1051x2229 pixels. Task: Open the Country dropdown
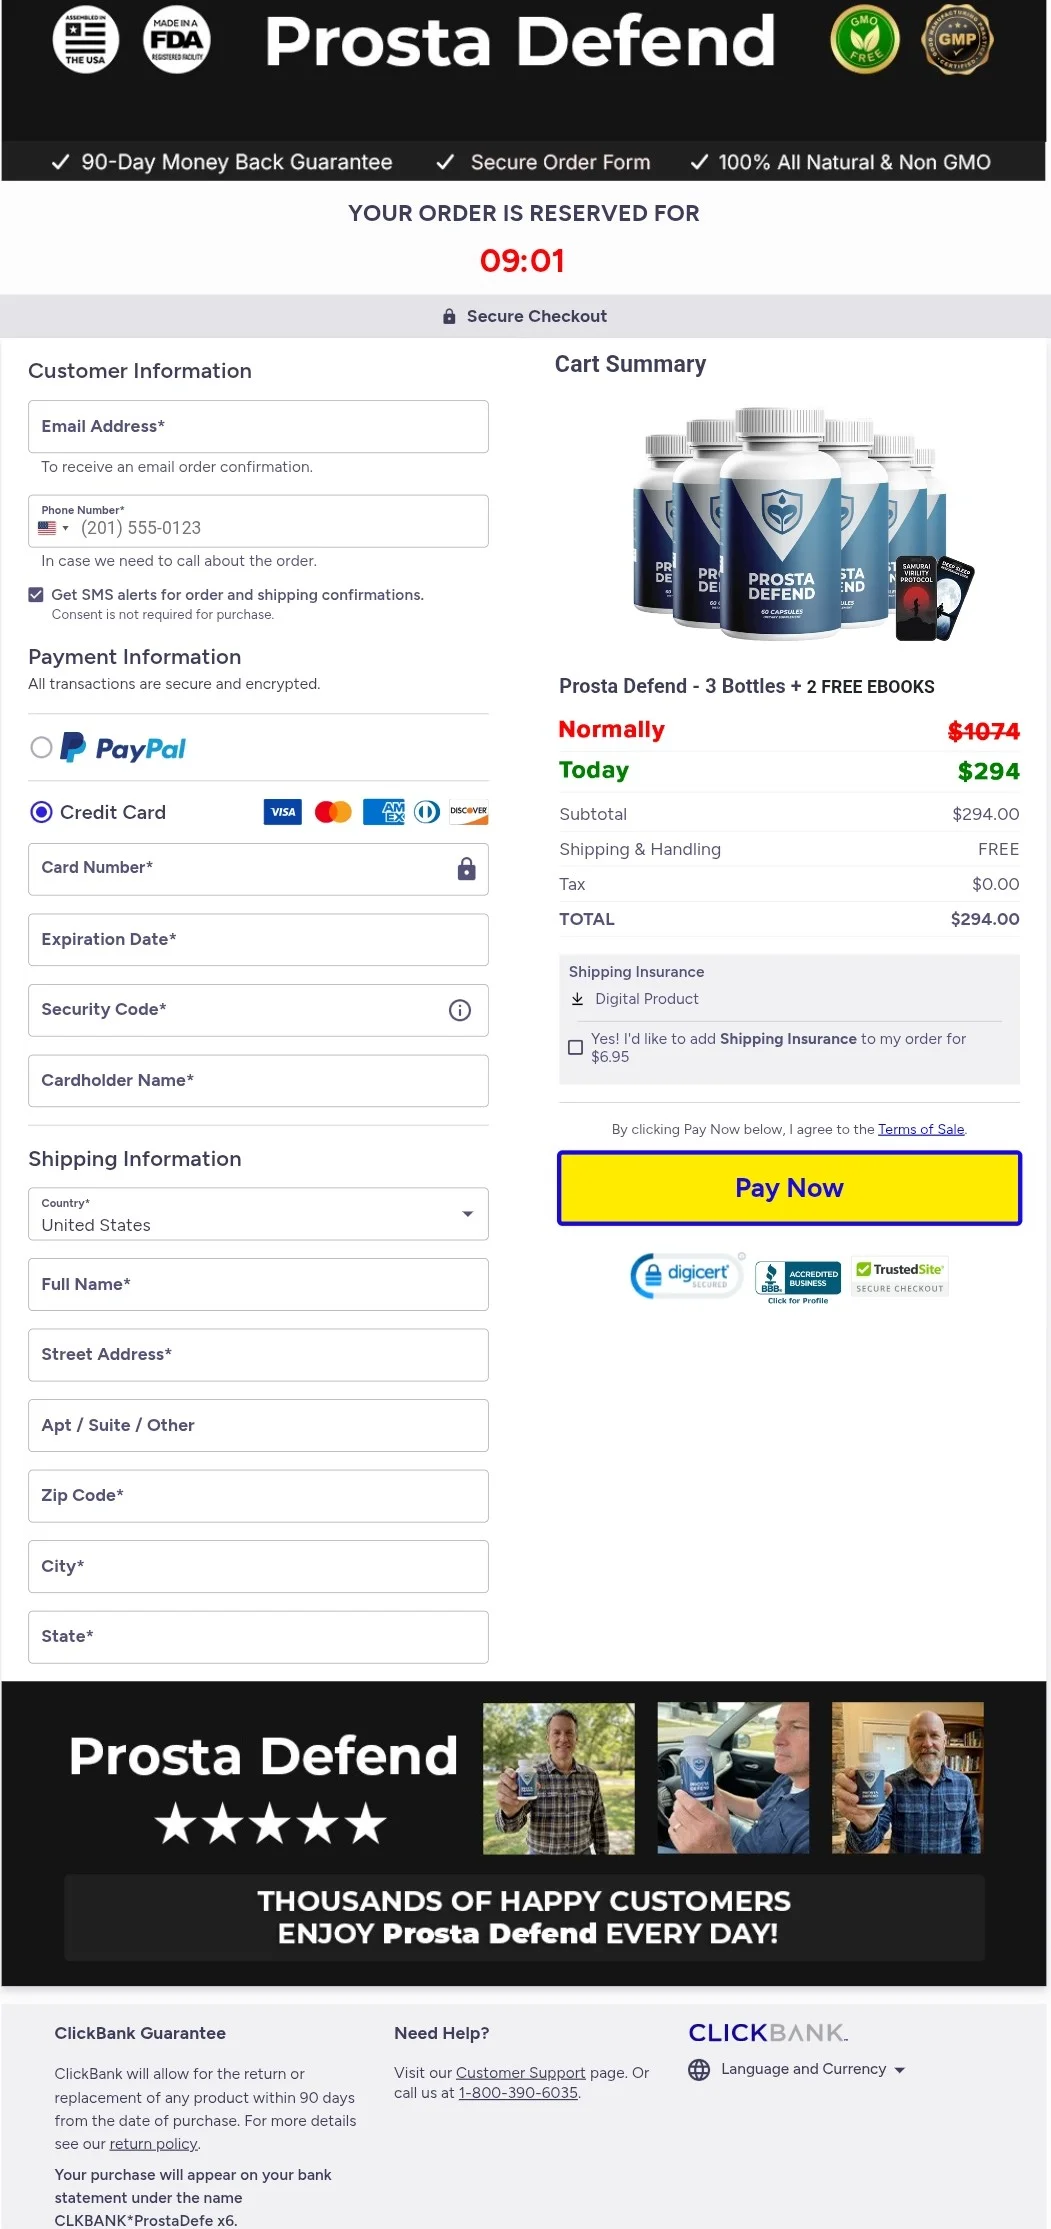coord(258,1214)
